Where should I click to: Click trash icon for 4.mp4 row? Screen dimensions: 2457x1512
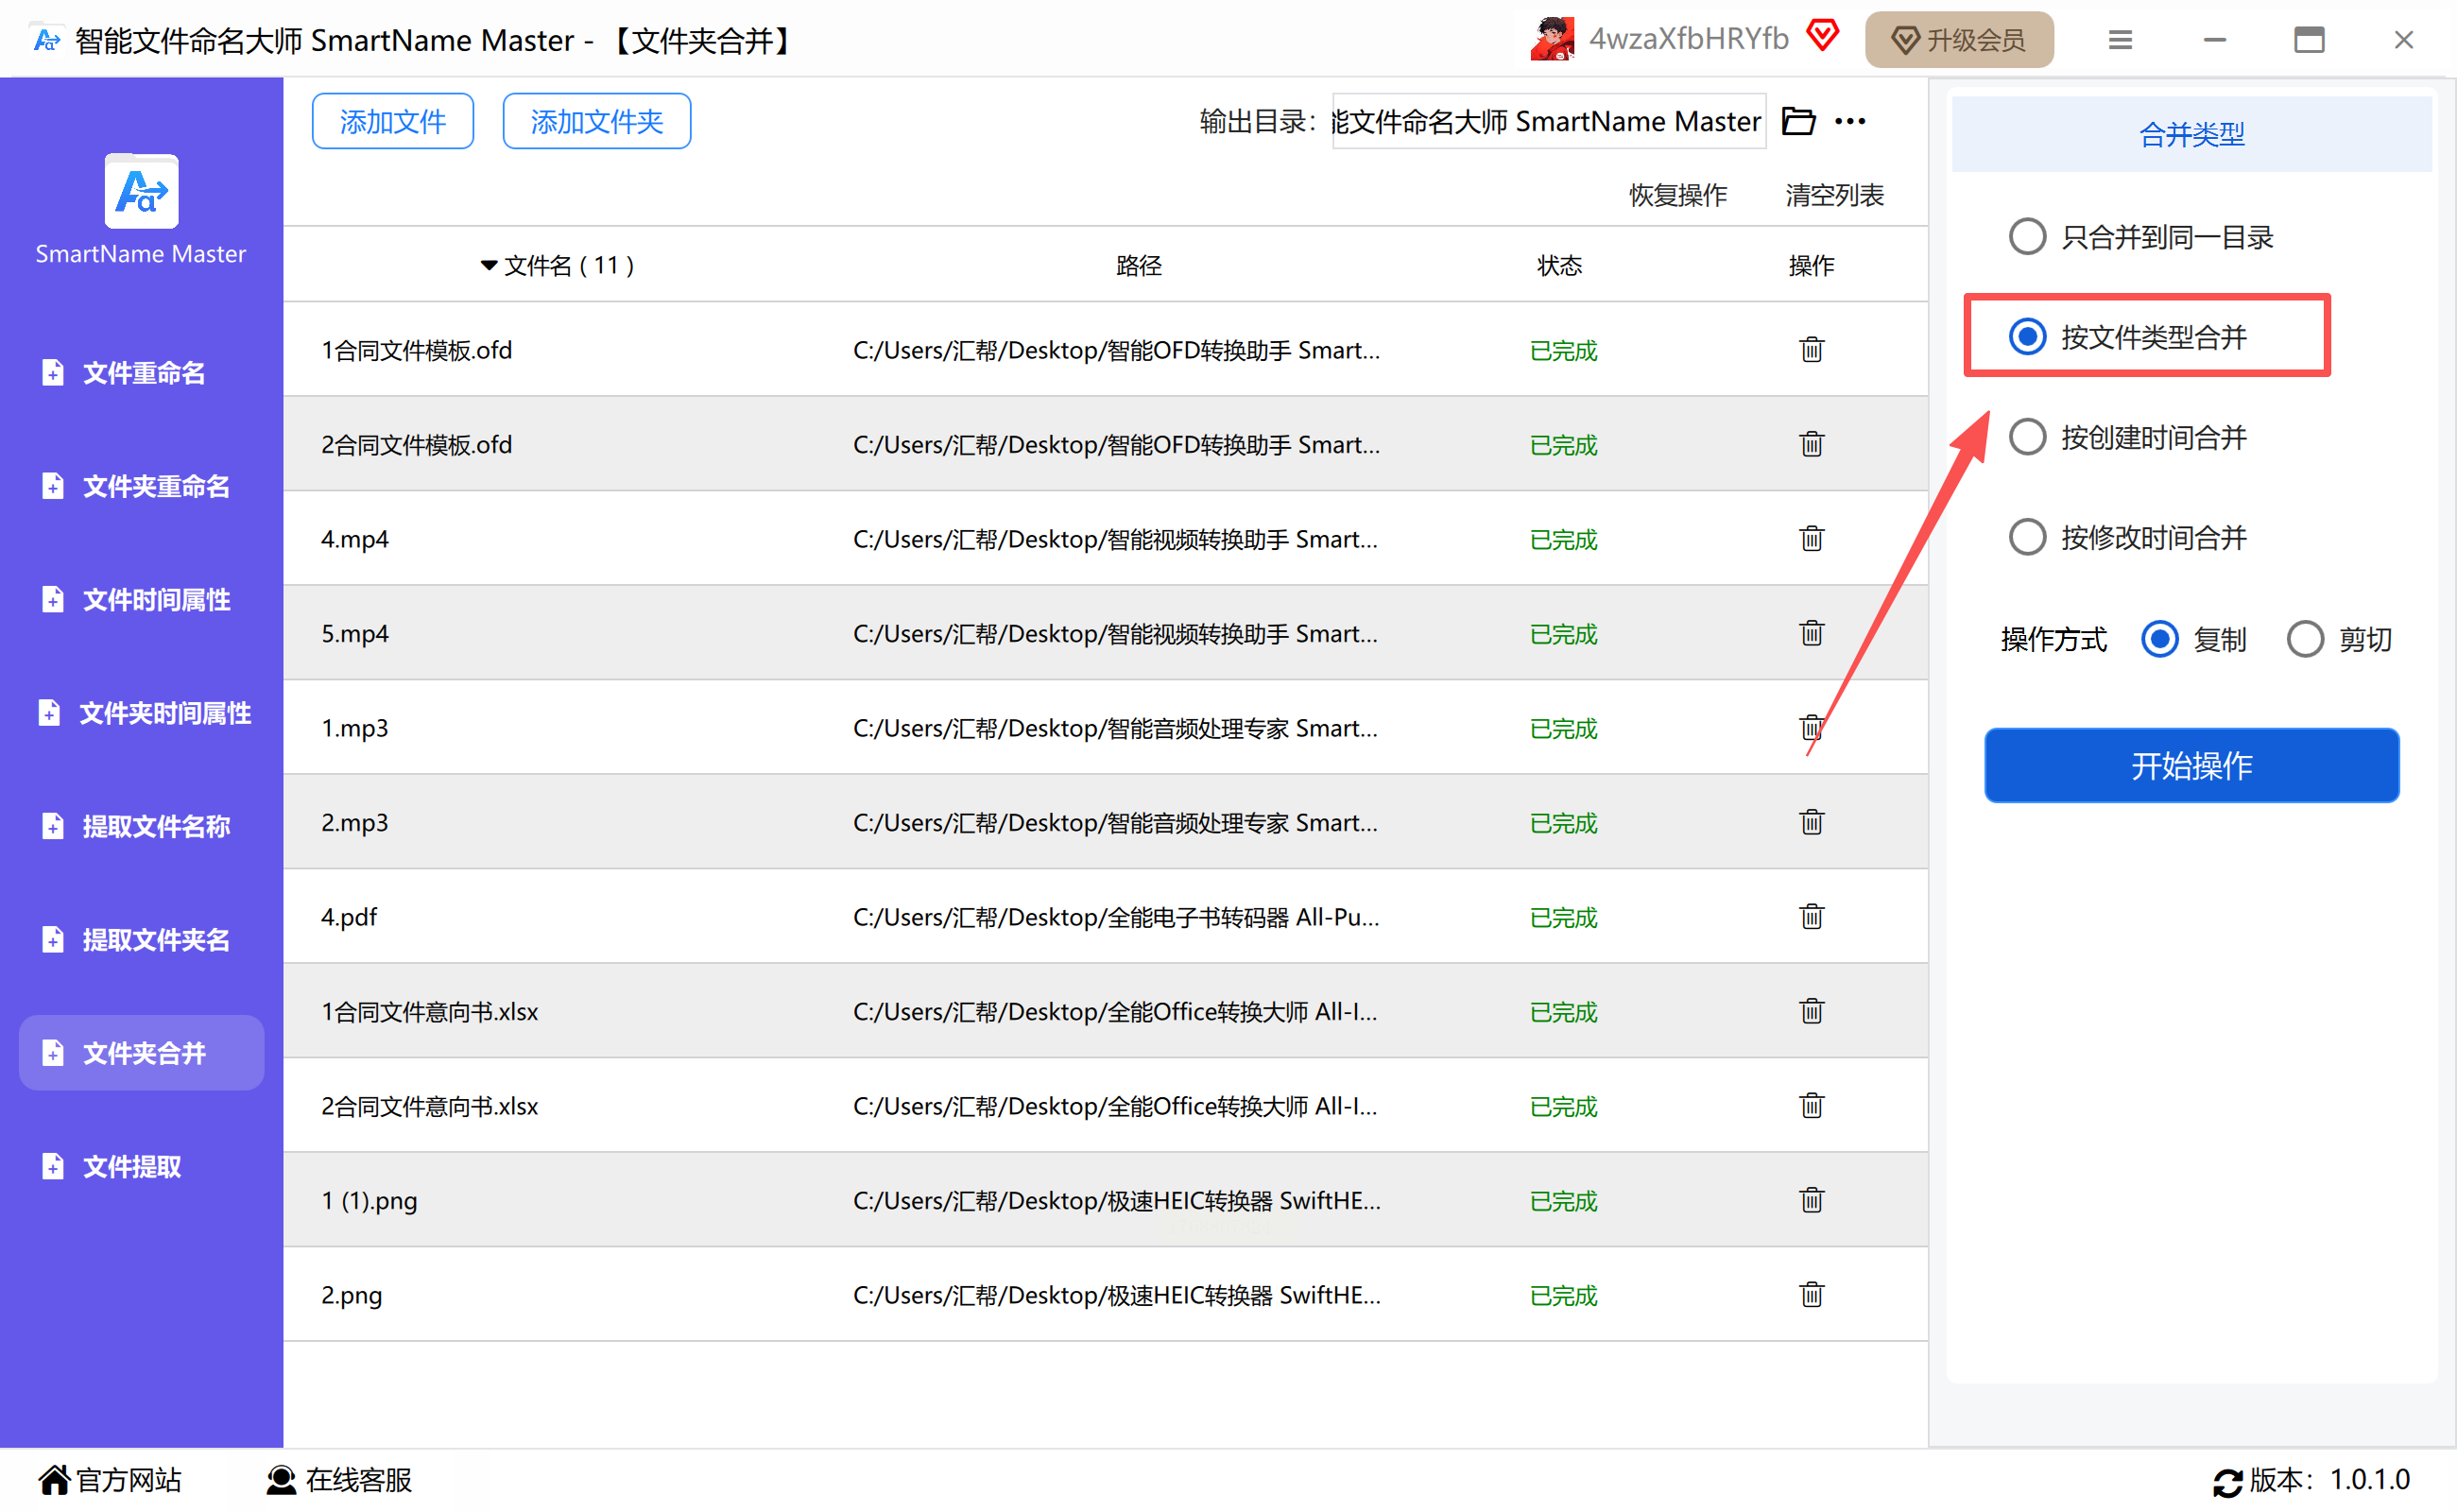point(1811,539)
